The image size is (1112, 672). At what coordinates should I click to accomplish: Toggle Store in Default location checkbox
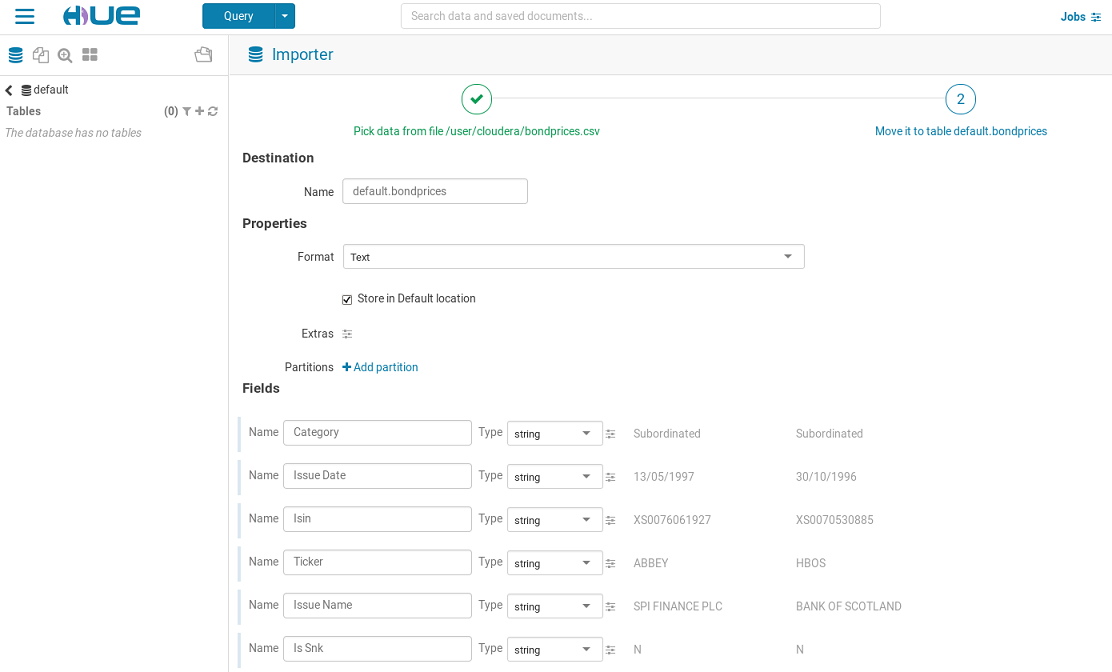point(347,300)
